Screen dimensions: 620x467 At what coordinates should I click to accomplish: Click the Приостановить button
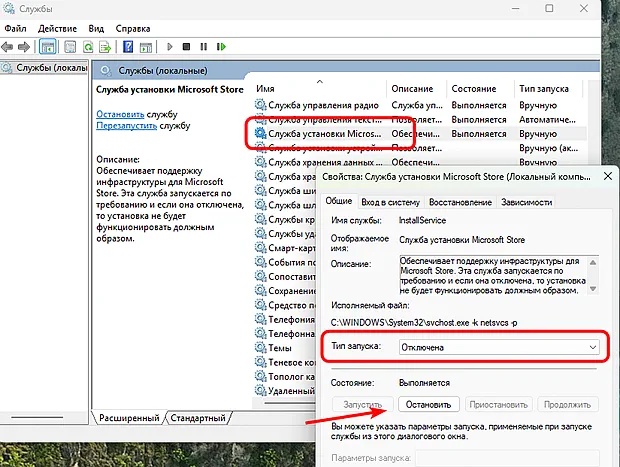click(498, 405)
